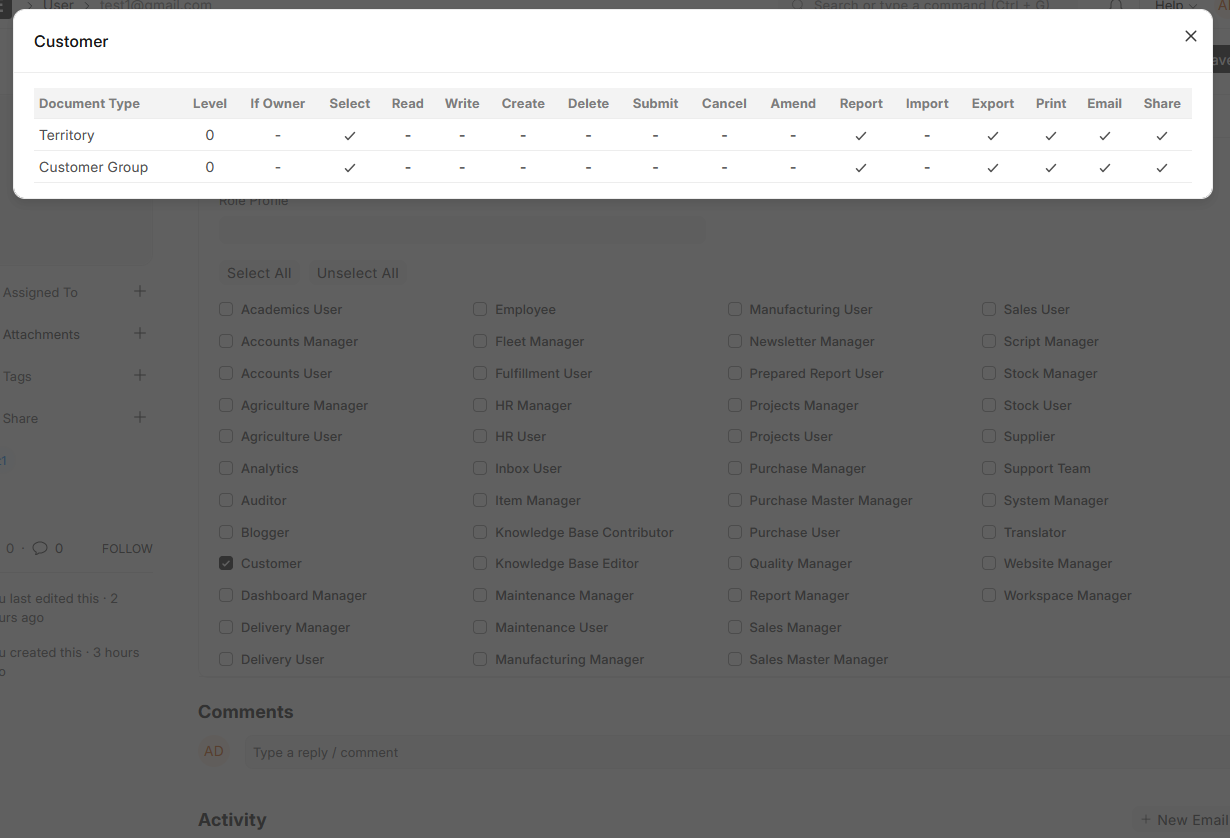1230x838 pixels.
Task: Click the Export column header
Action: 993,103
